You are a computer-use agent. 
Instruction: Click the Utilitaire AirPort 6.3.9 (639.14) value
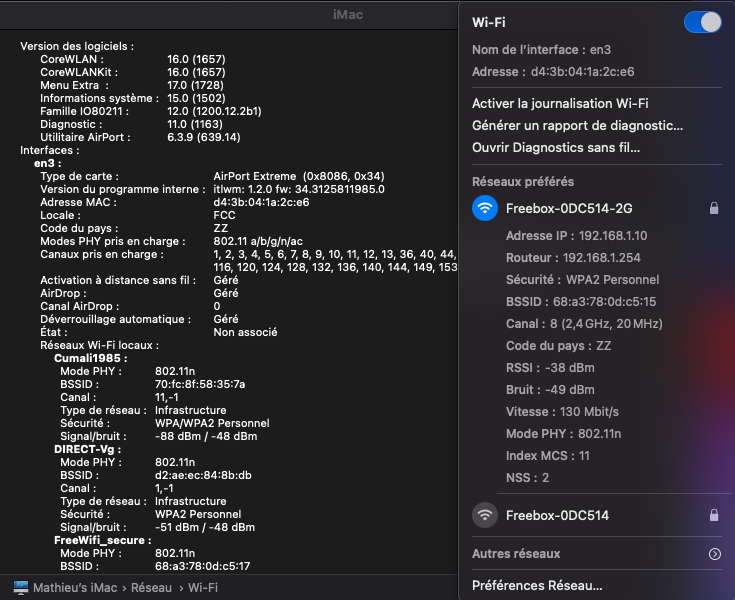pos(204,137)
